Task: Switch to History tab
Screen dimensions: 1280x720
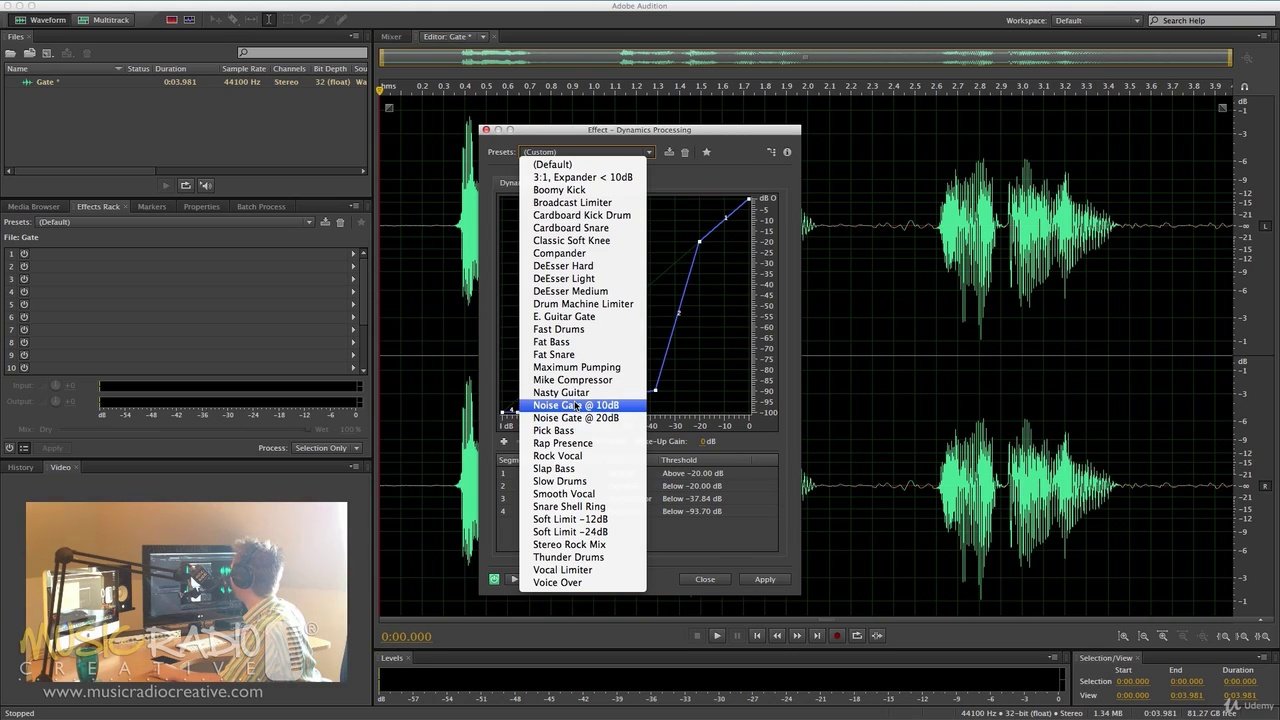Action: [x=20, y=467]
